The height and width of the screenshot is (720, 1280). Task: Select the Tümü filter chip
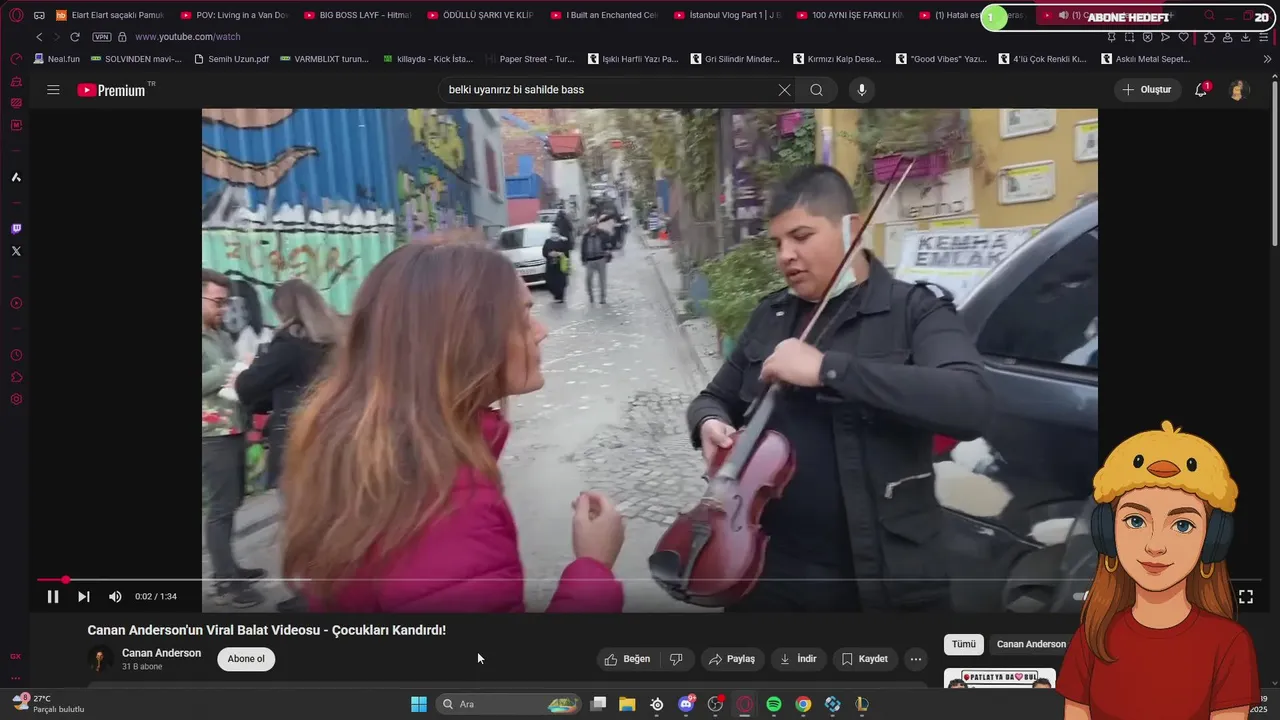tap(963, 644)
